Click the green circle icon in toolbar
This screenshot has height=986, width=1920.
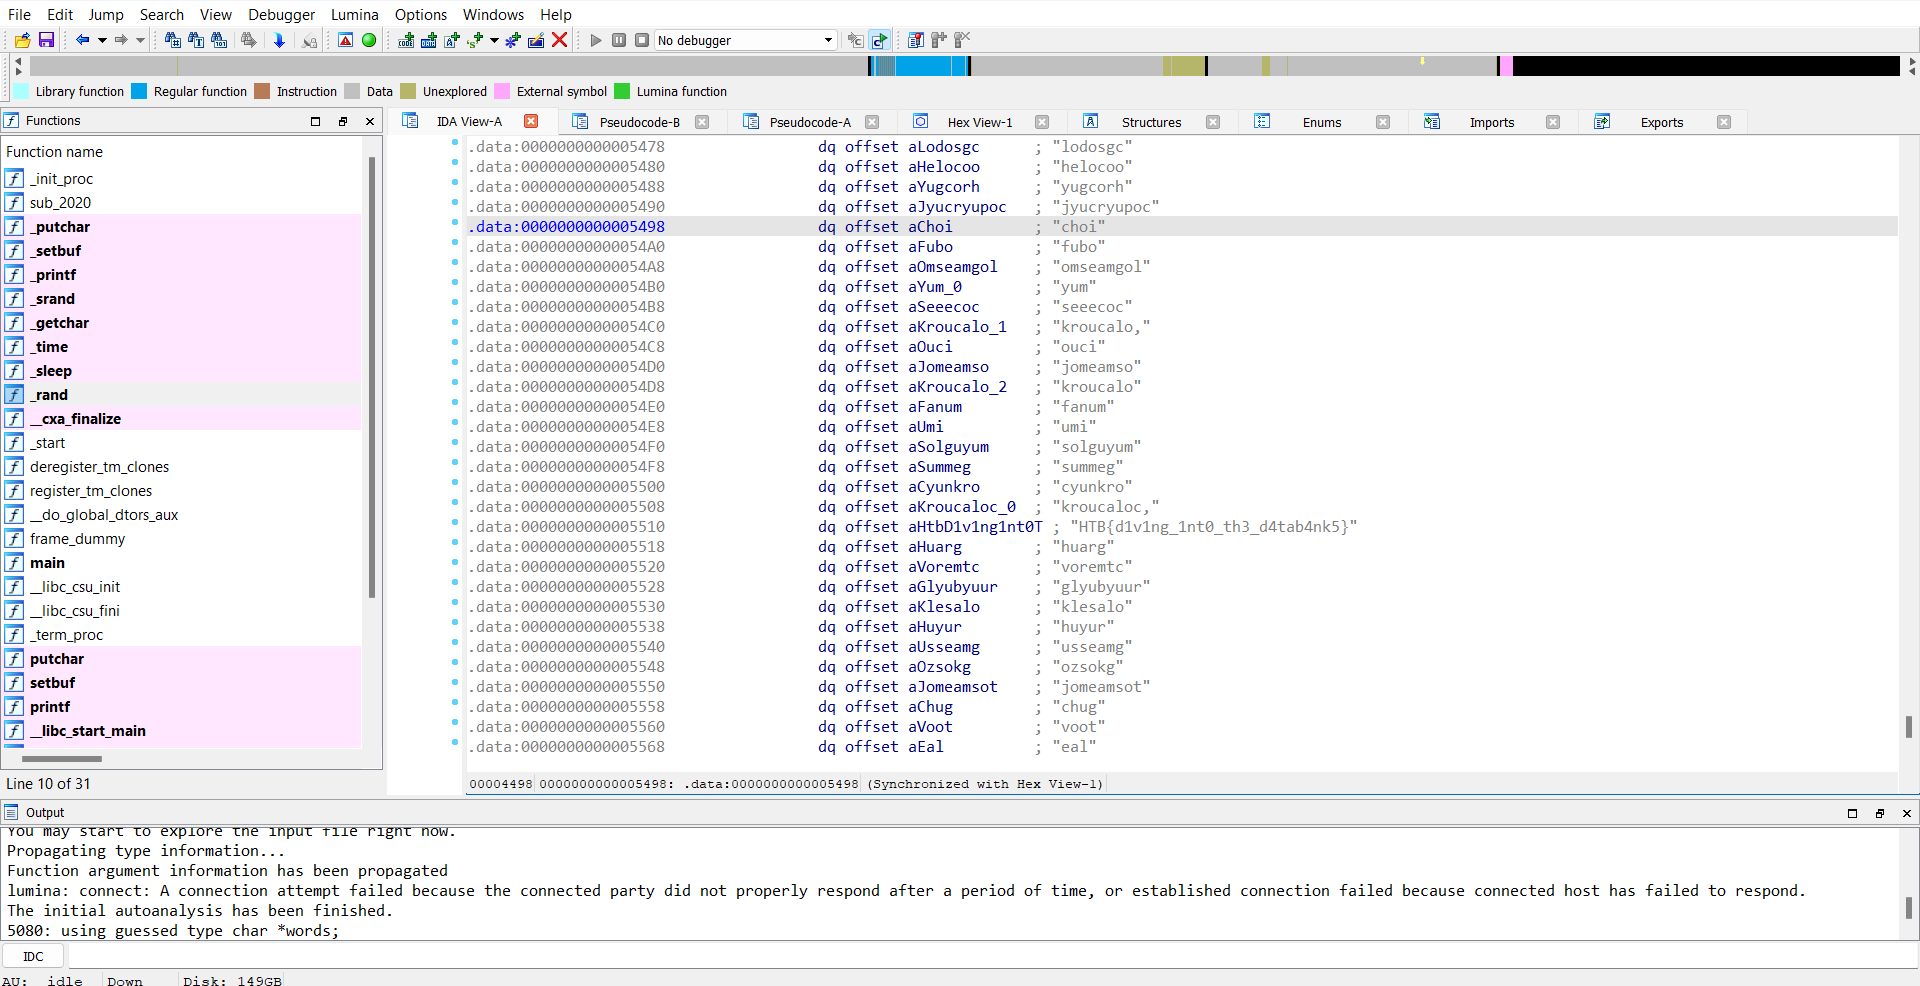(369, 40)
